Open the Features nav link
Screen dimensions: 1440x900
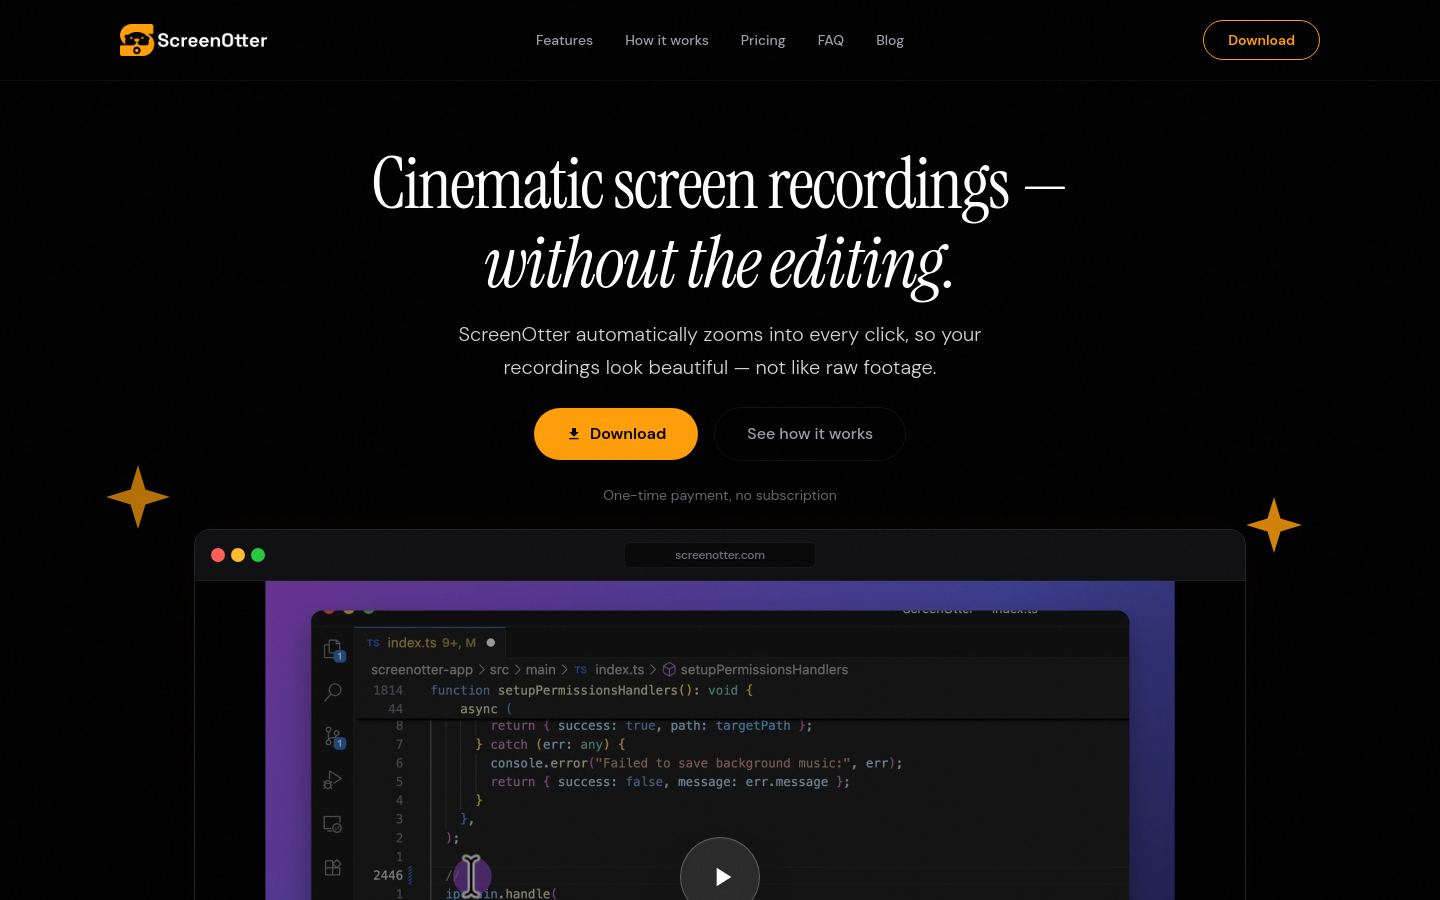pos(564,40)
